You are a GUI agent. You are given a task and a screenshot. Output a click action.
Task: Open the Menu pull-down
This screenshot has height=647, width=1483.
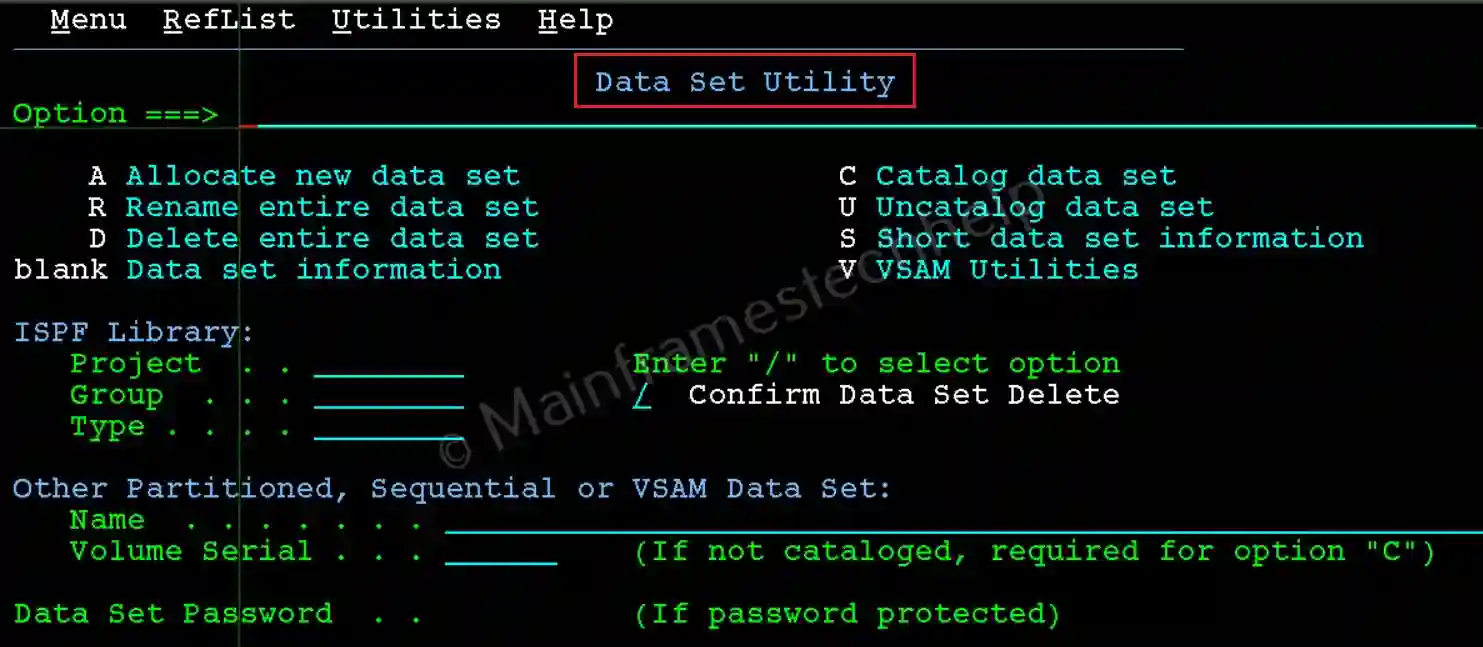coord(88,20)
